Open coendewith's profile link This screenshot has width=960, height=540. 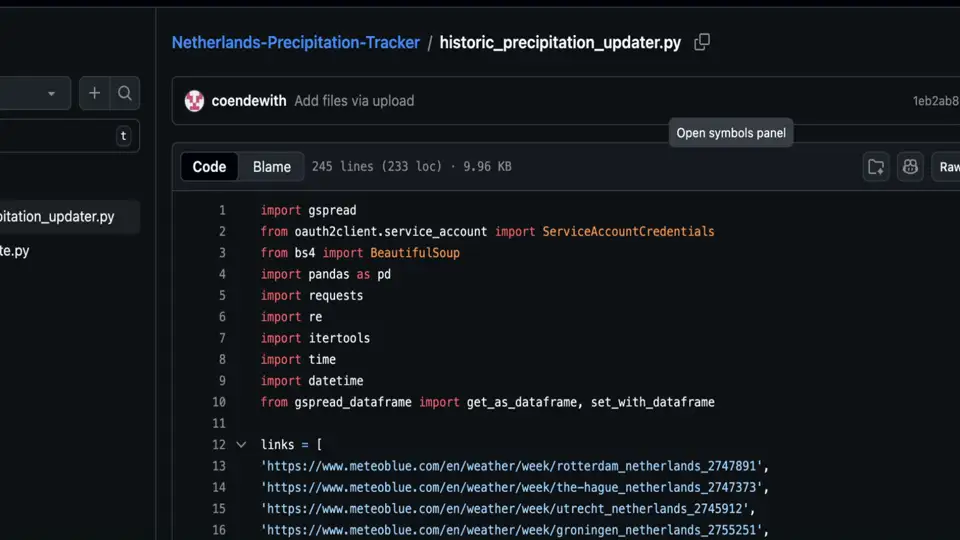[249, 101]
